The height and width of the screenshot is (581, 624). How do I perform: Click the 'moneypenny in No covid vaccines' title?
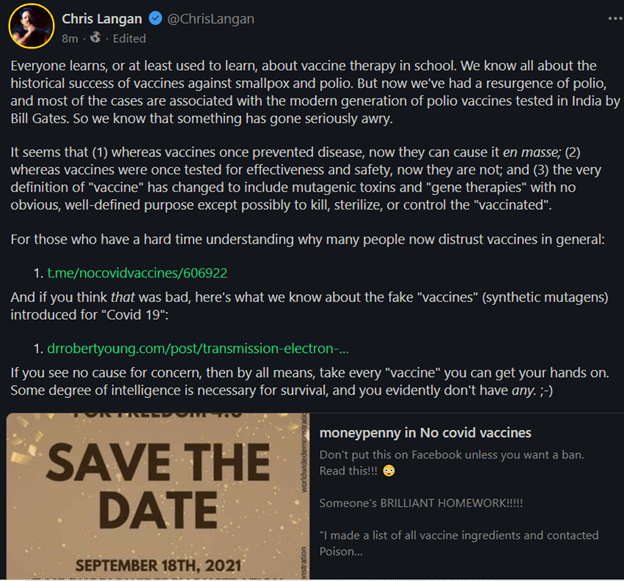point(425,433)
